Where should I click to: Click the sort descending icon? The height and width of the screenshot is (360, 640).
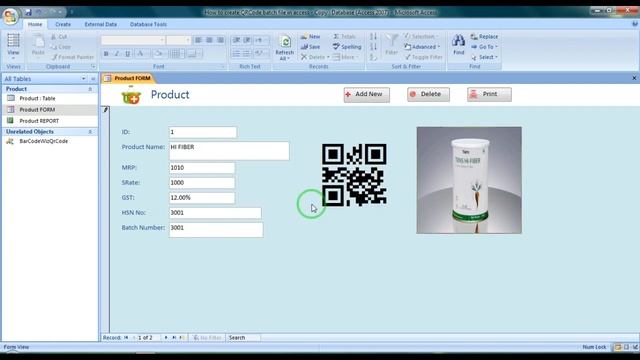pyautogui.click(x=373, y=47)
